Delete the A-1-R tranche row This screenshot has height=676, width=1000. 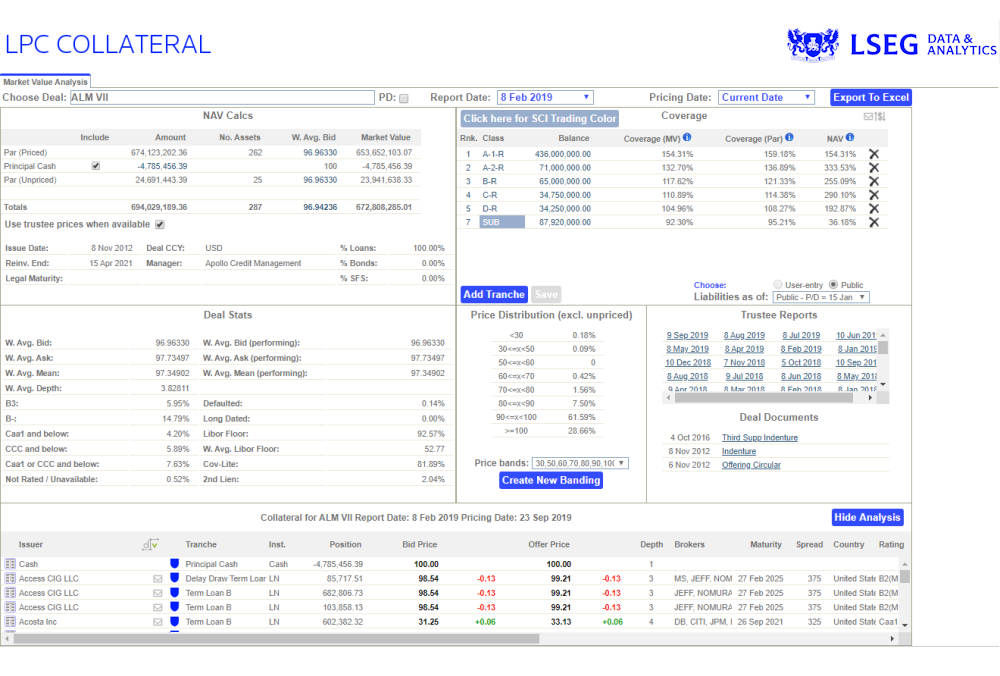click(x=873, y=154)
